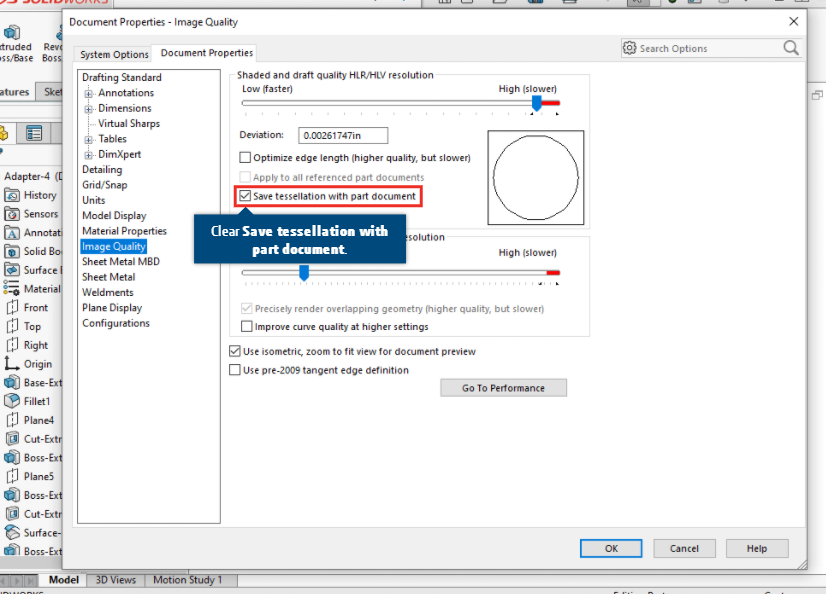Clear Save tessellation with part document checkbox

(x=245, y=196)
